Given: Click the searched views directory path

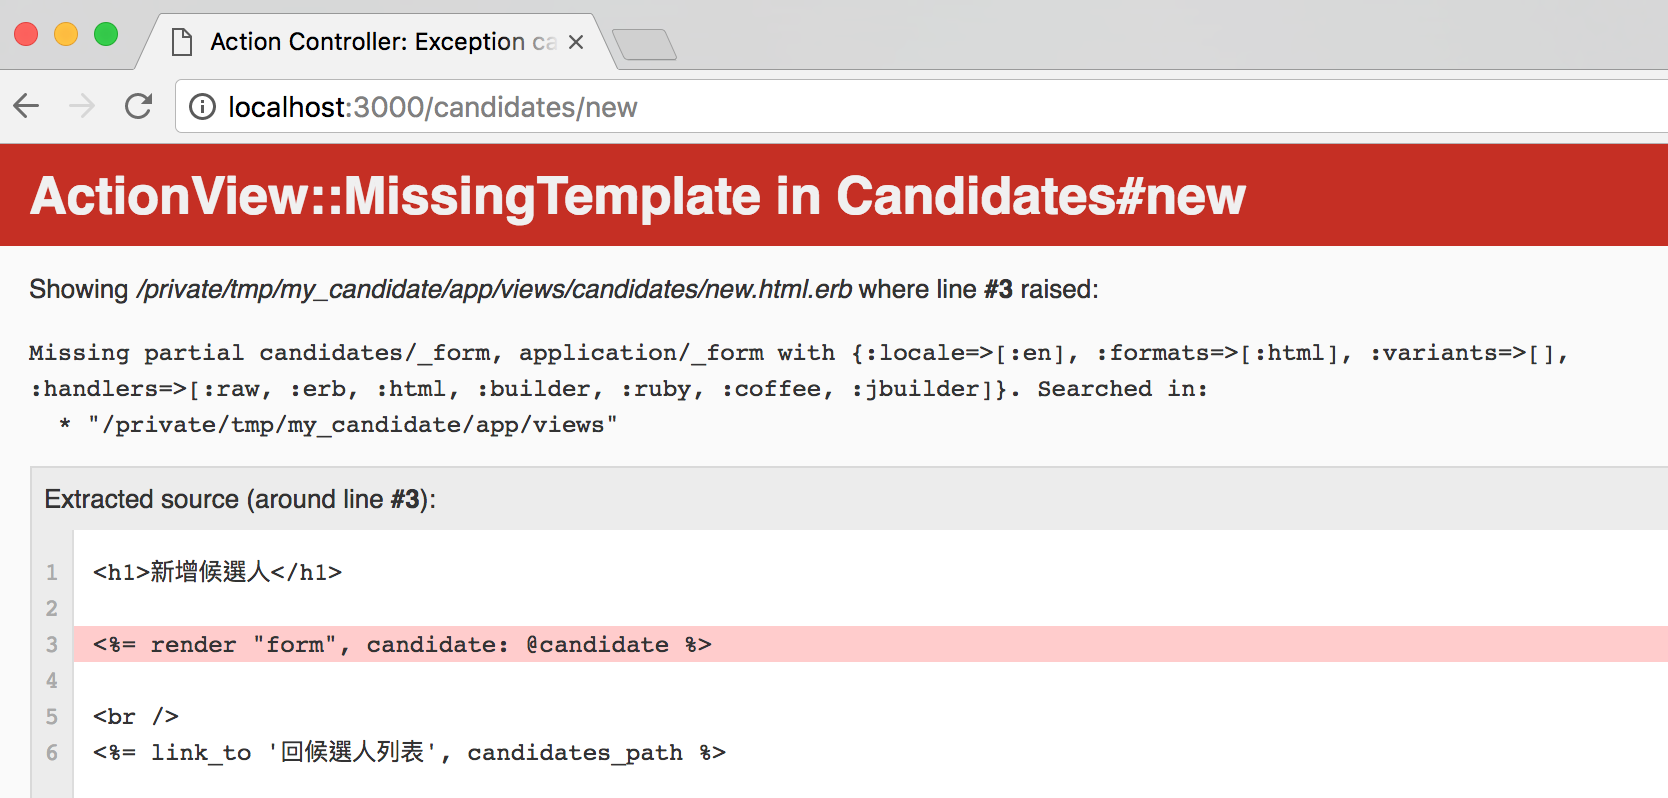Looking at the screenshot, I should click(x=352, y=425).
